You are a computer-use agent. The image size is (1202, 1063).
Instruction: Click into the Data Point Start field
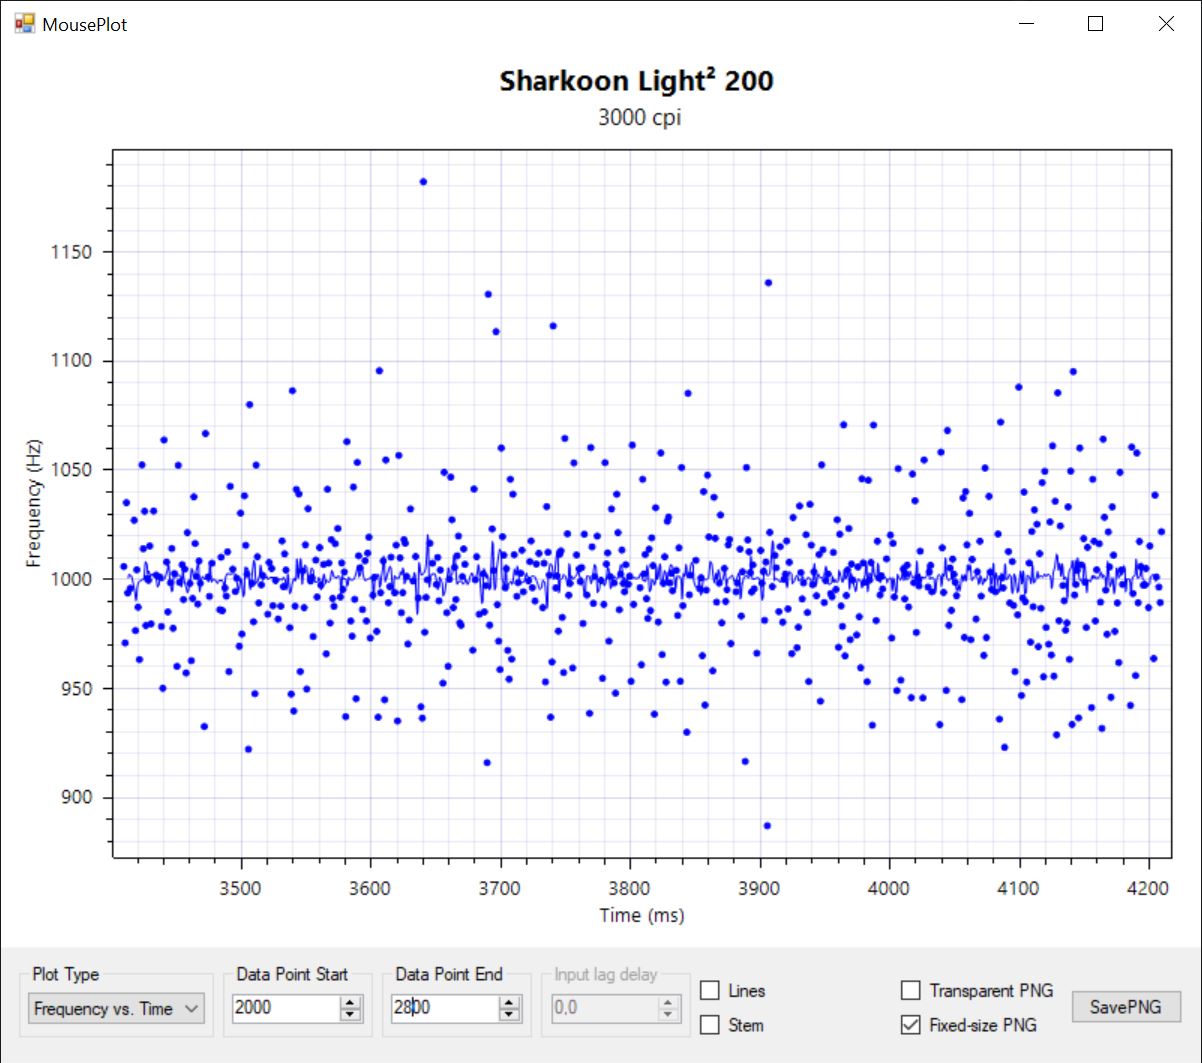(x=285, y=1008)
